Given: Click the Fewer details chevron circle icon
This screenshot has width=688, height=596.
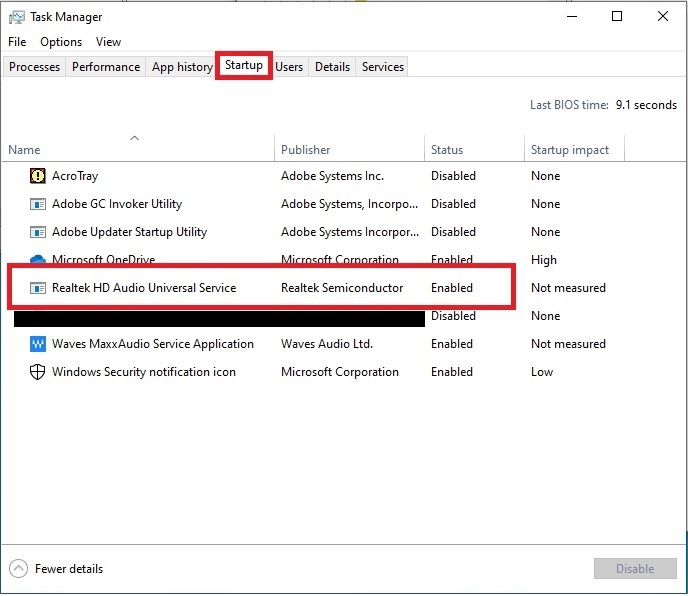Looking at the screenshot, I should (x=18, y=569).
